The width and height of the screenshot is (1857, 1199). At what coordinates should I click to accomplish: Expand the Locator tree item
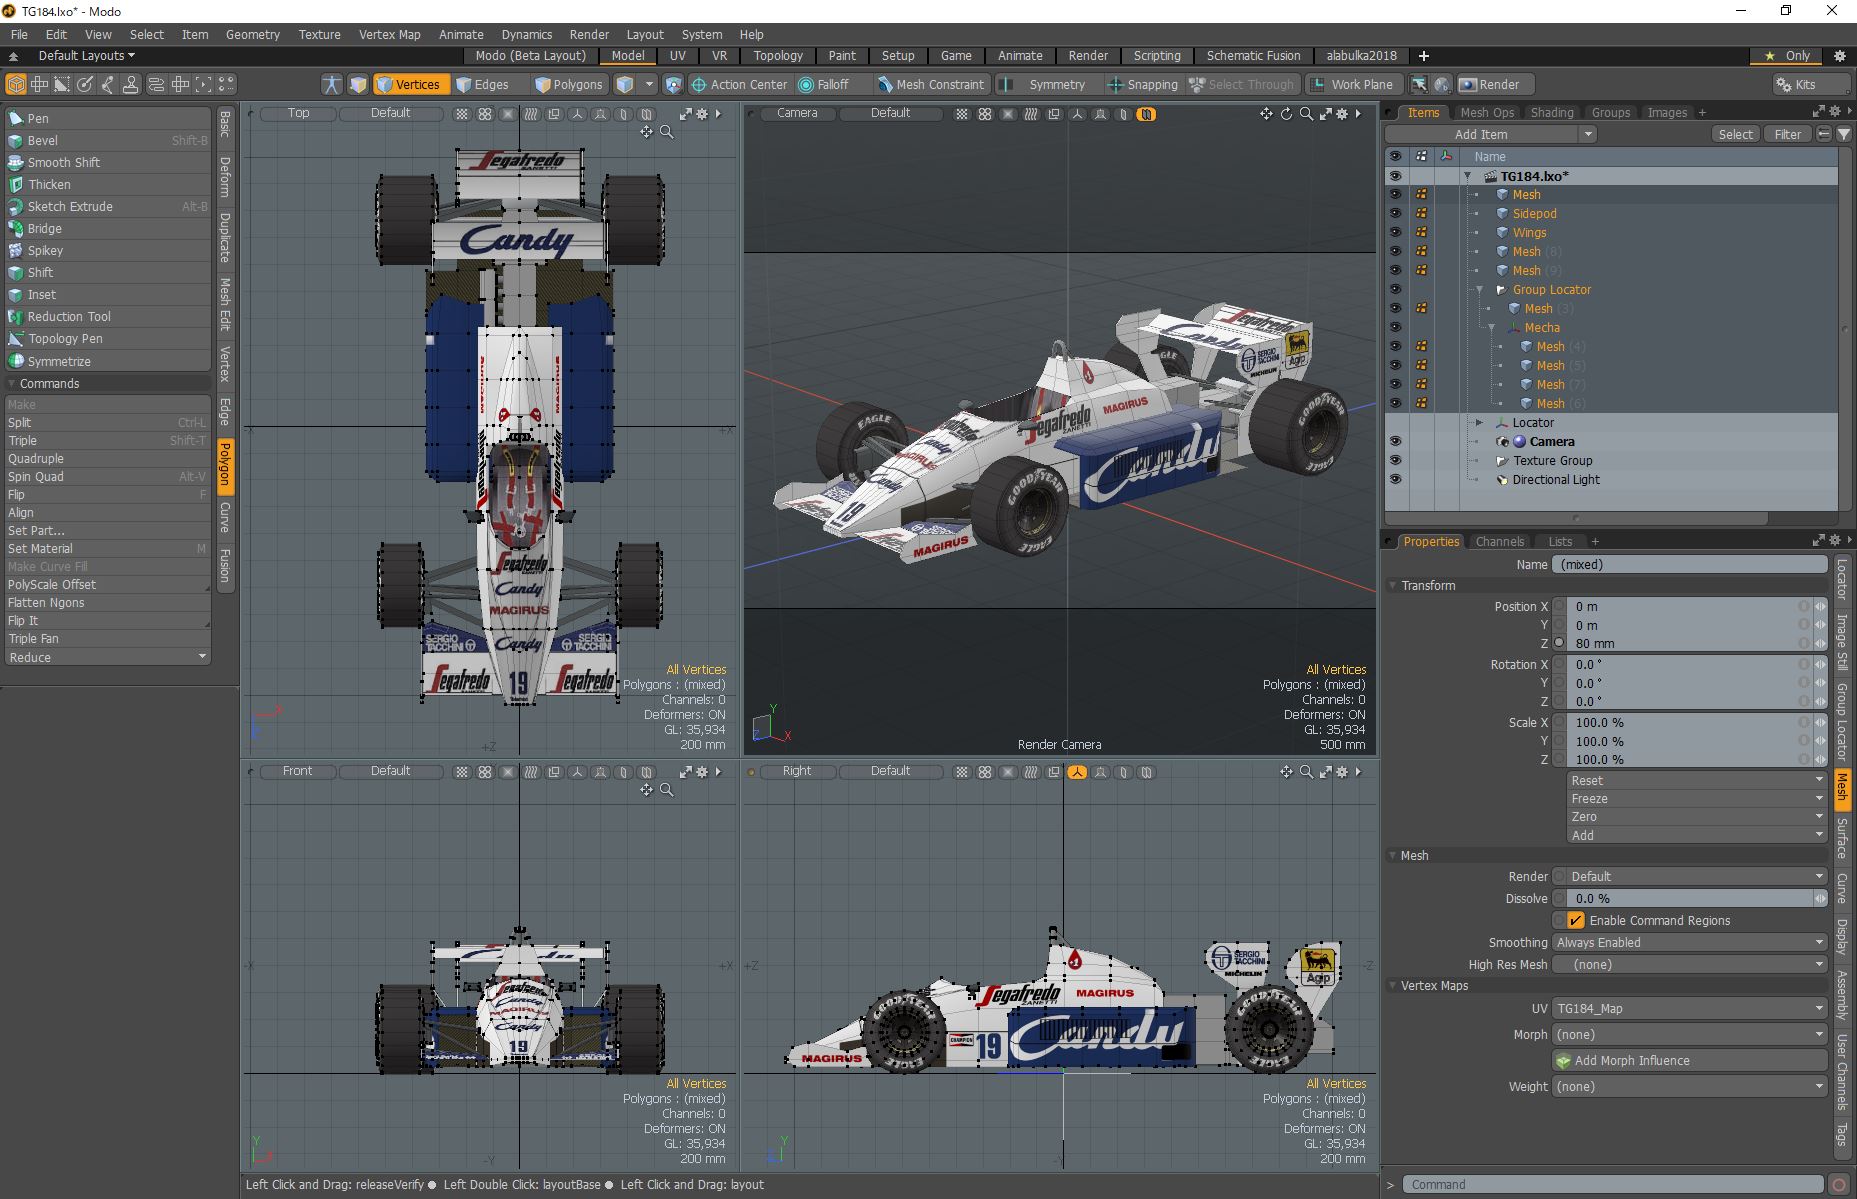tap(1480, 423)
